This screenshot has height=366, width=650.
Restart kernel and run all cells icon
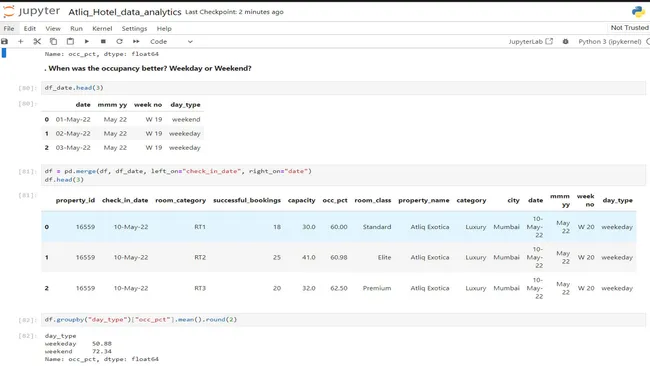[136, 41]
